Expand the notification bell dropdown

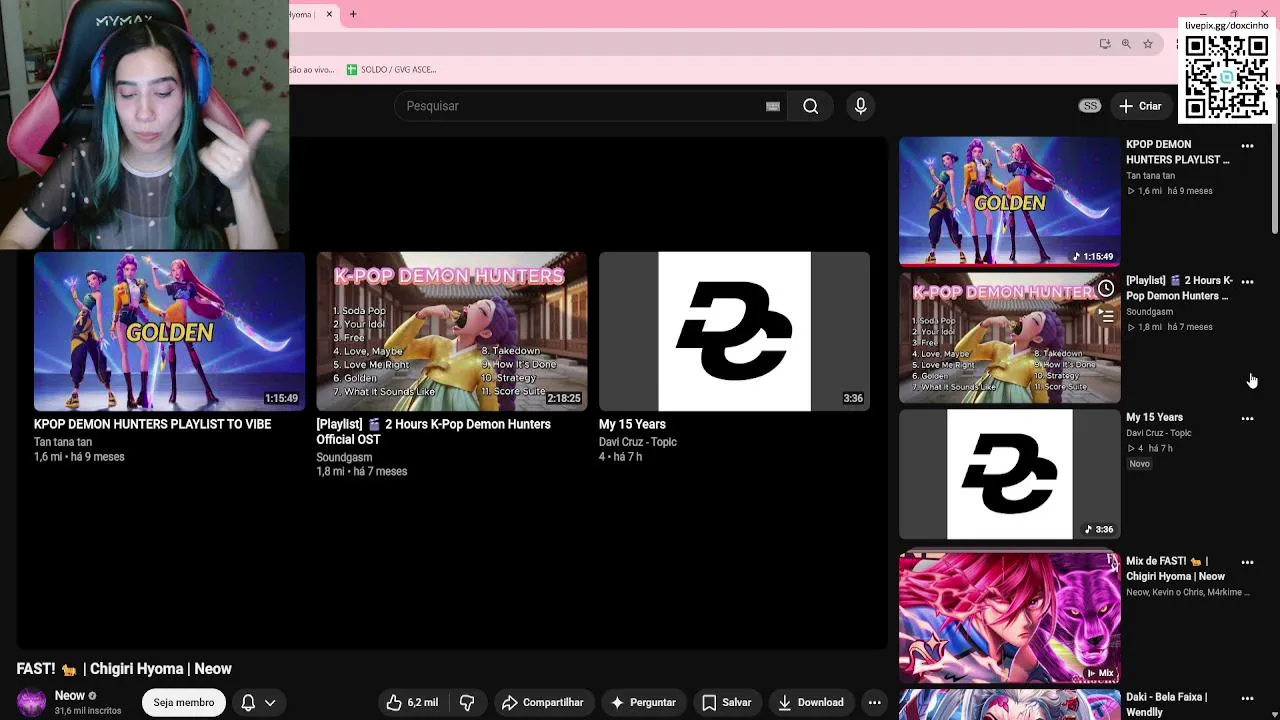tap(258, 702)
